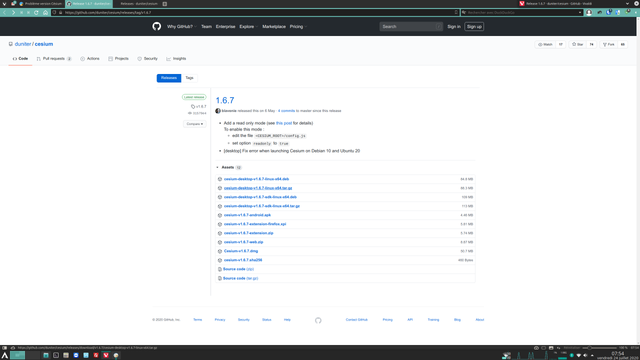The height and width of the screenshot is (360, 640).
Task: Select the Tags tab
Action: pos(189,78)
